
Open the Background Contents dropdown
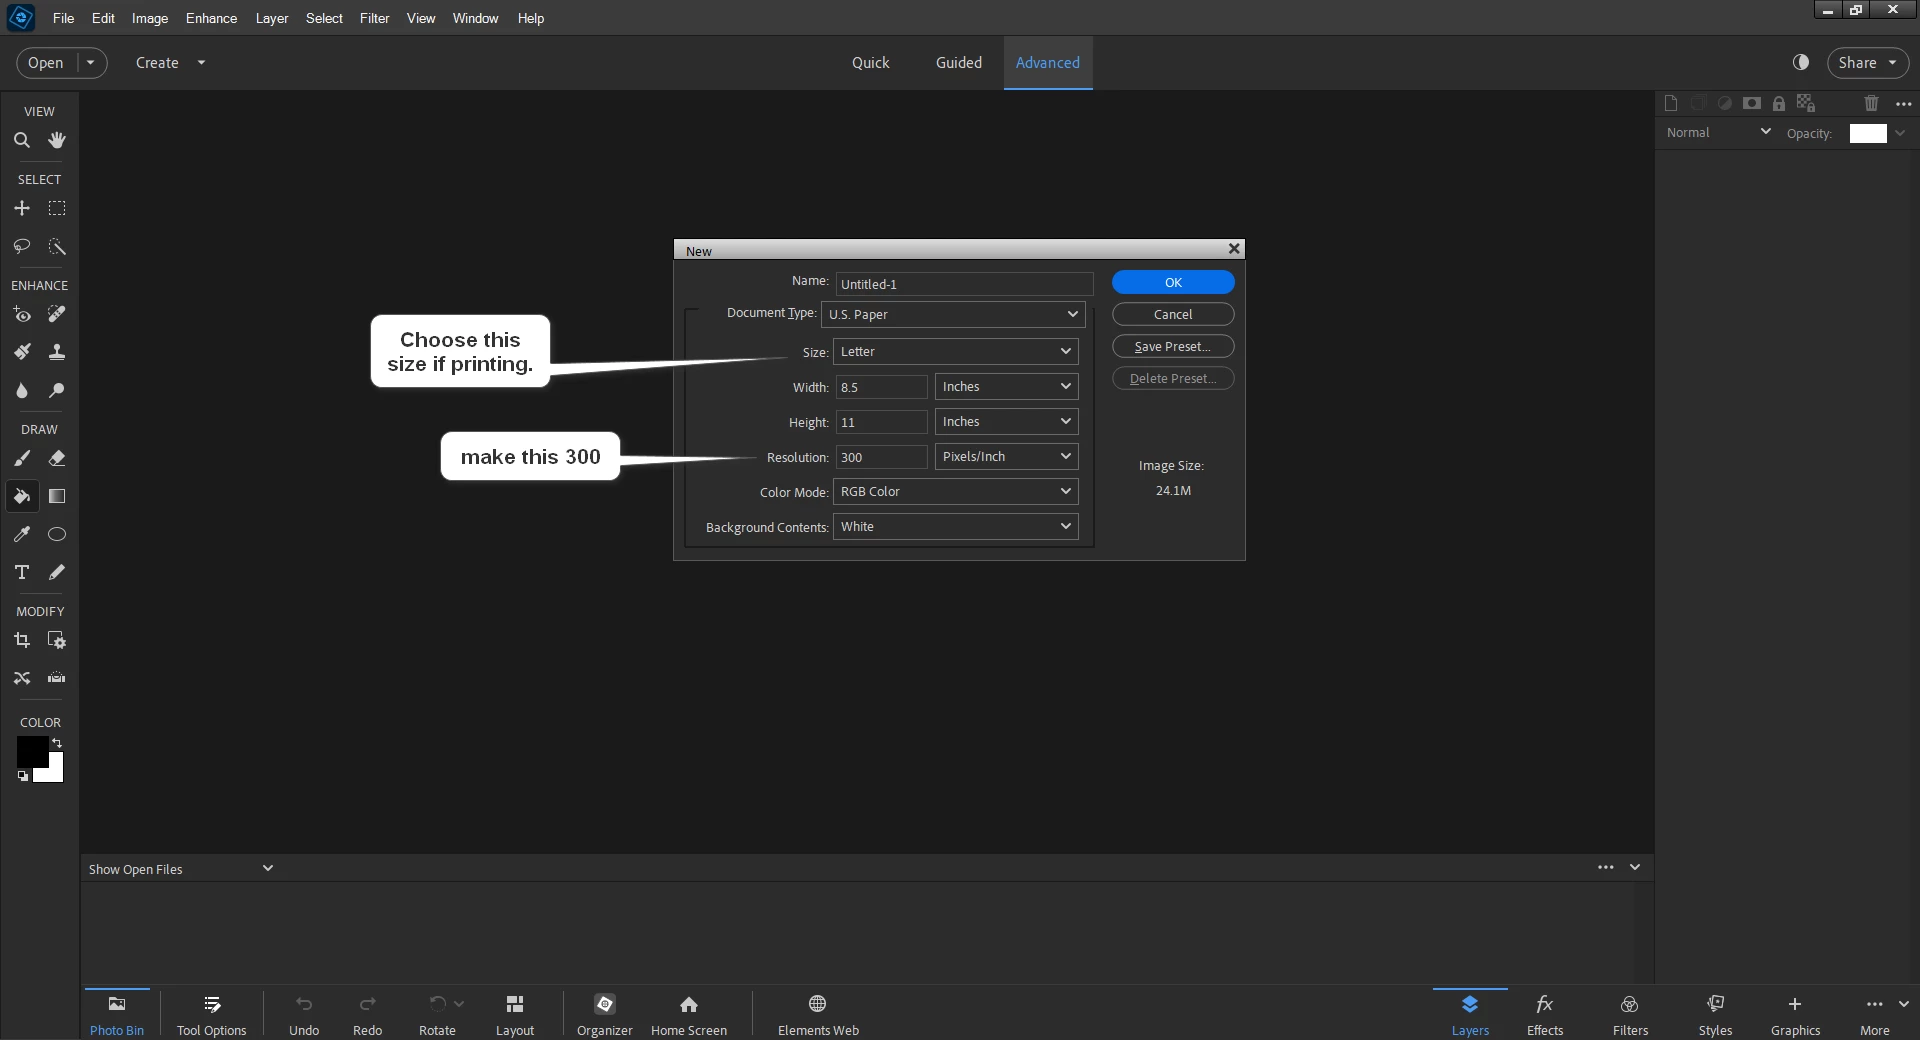955,526
